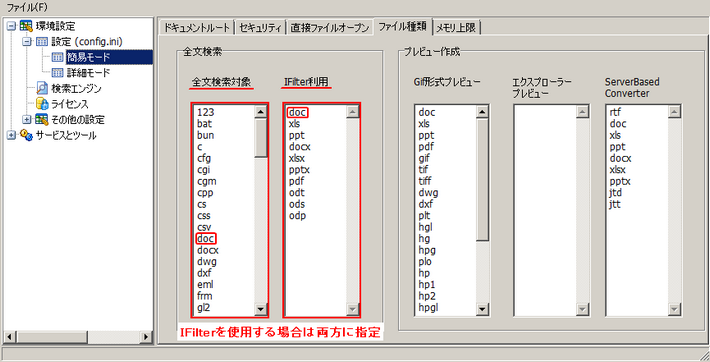The height and width of the screenshot is (362, 710).
Task: Click the 環境設定 root icon
Action: point(26,26)
